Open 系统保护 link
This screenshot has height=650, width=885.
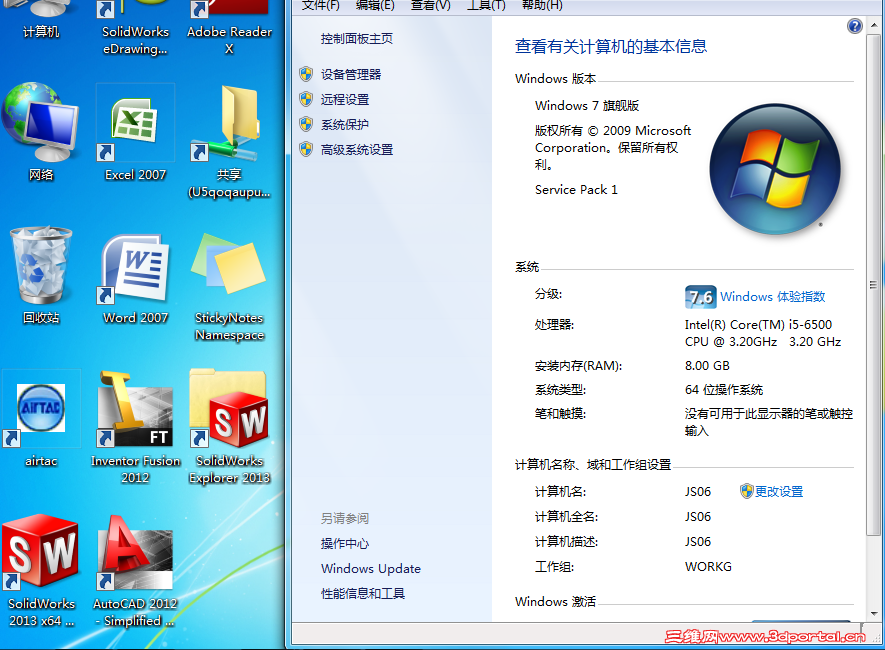point(345,124)
